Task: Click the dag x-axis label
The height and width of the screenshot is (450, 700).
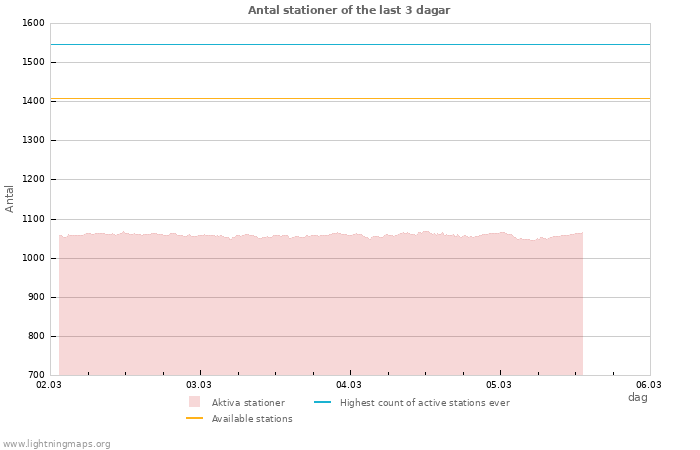Action: 637,397
